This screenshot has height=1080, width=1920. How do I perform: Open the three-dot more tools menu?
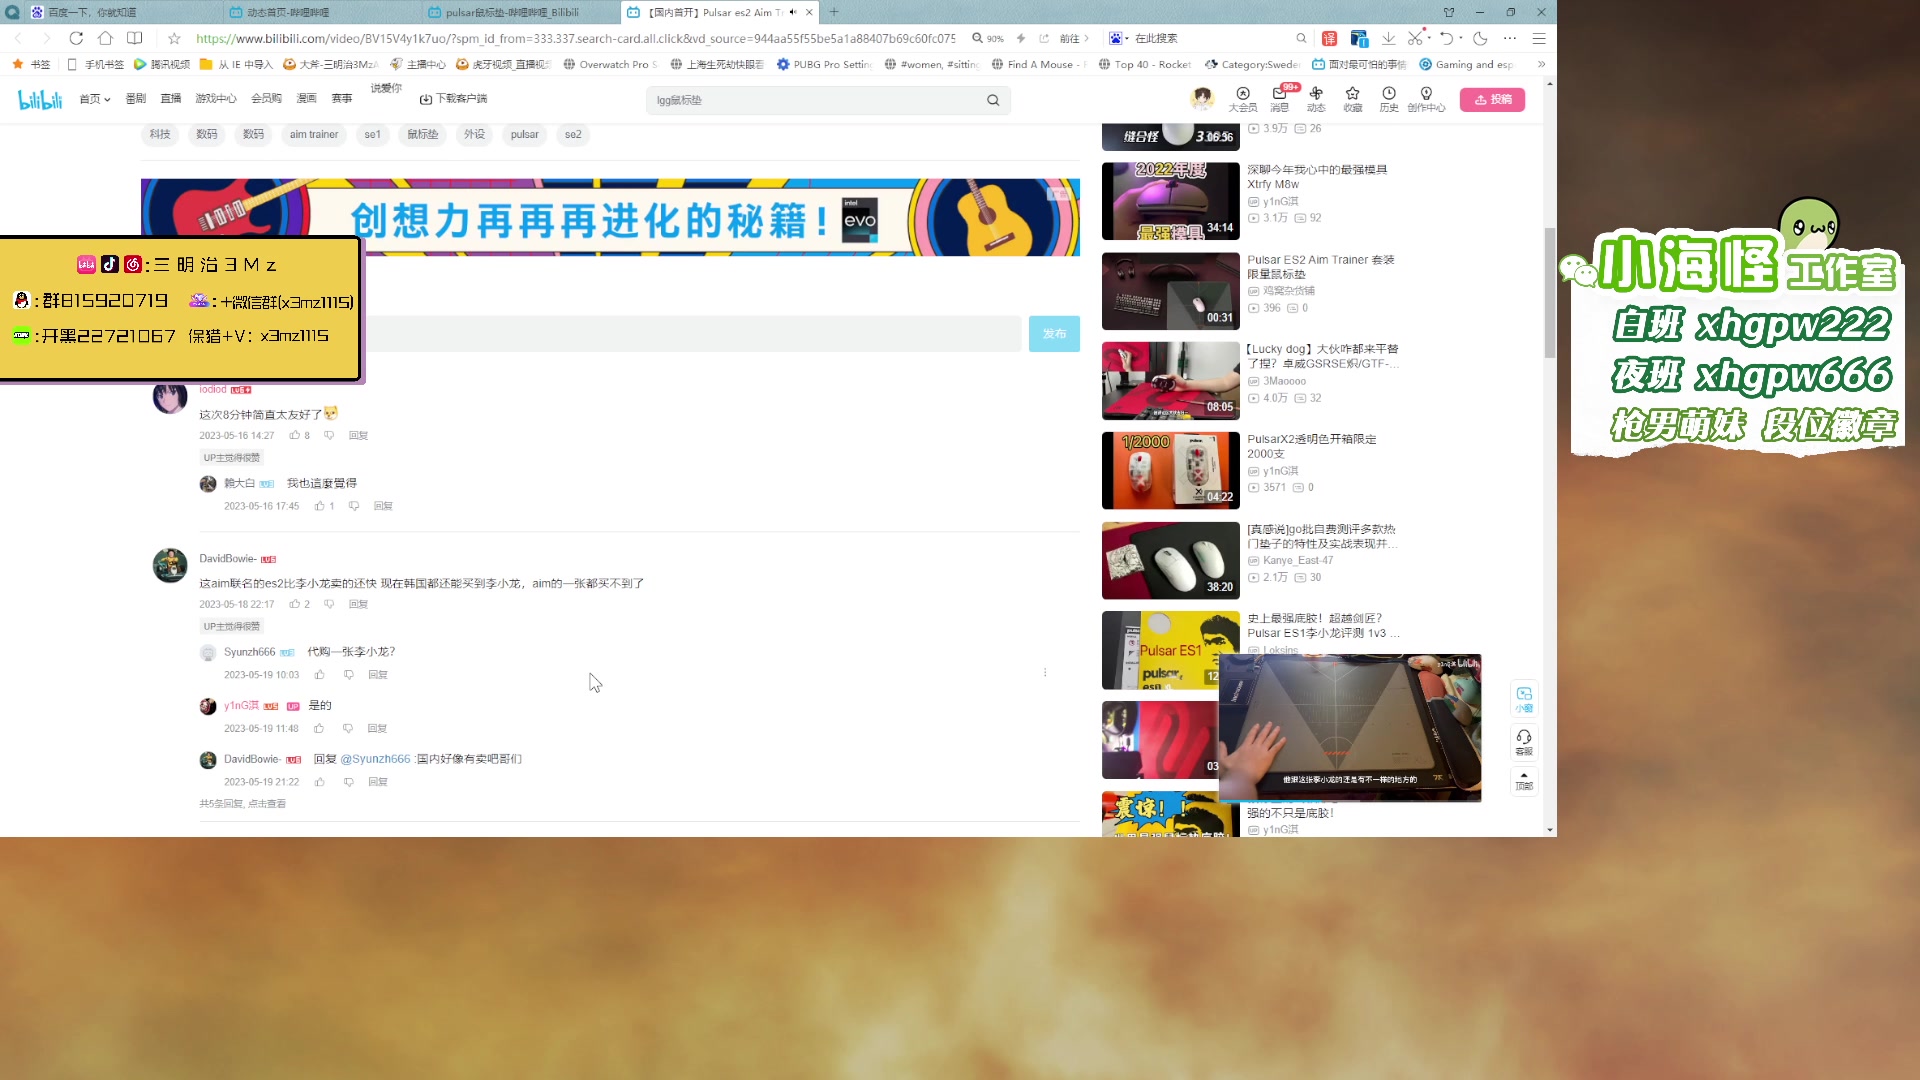tap(1510, 38)
